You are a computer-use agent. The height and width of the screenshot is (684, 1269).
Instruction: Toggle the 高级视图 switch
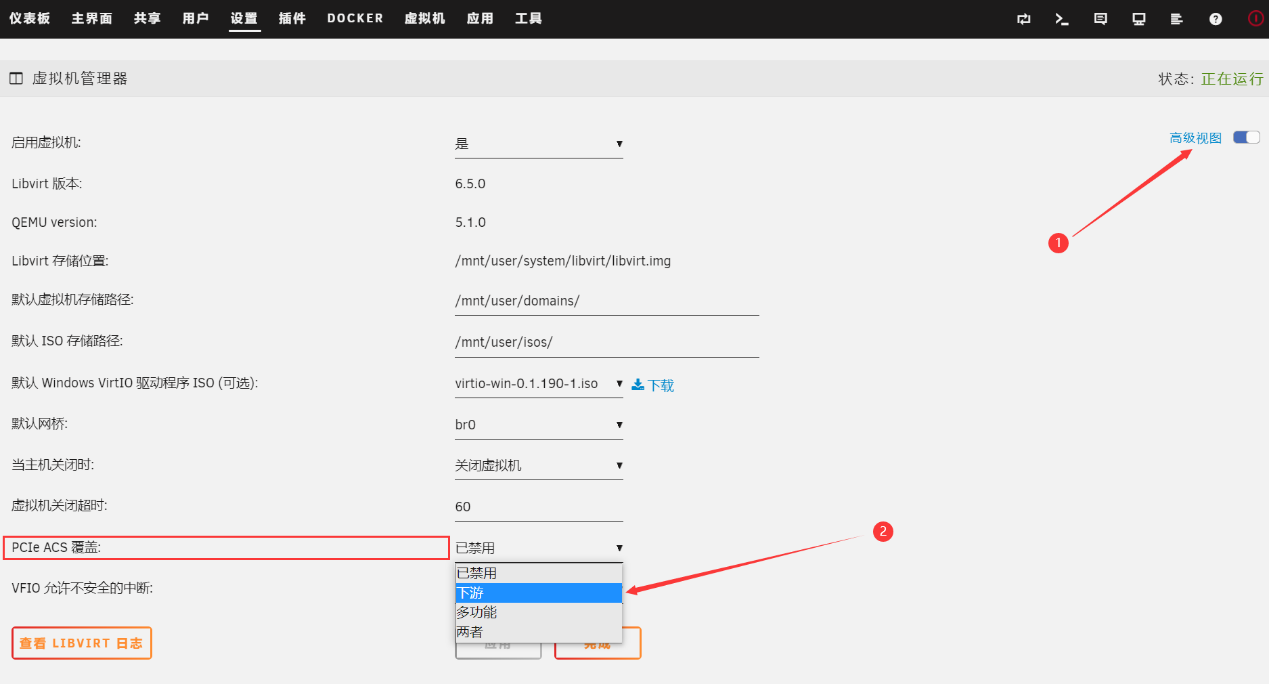1246,138
